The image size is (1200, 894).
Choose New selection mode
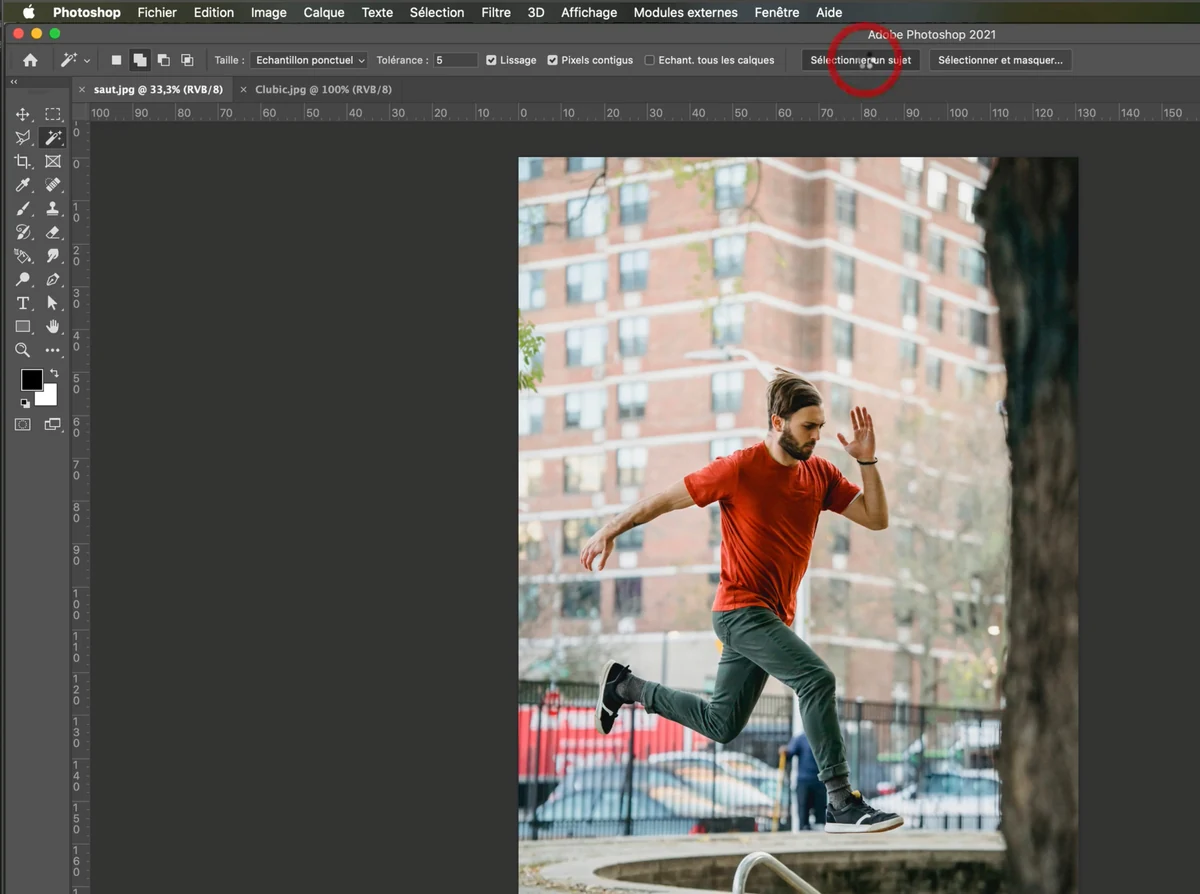[116, 60]
